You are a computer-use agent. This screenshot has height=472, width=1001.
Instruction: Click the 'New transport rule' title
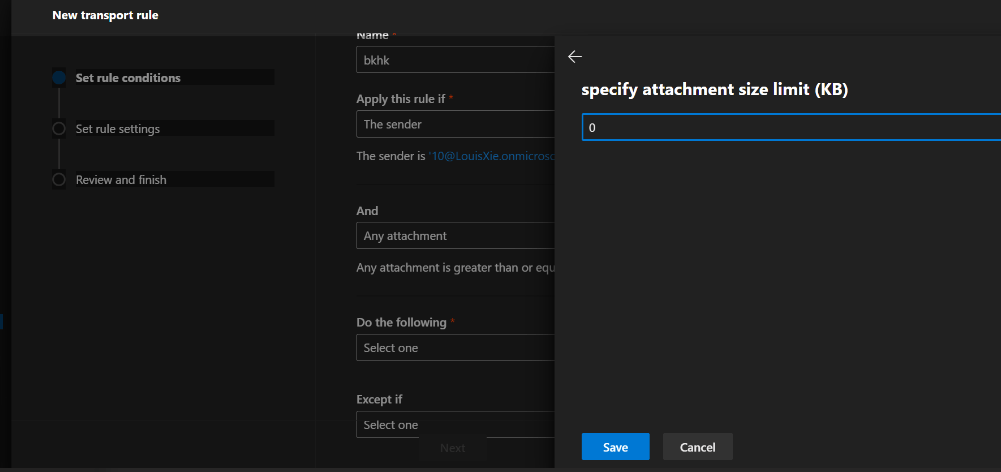(x=105, y=15)
